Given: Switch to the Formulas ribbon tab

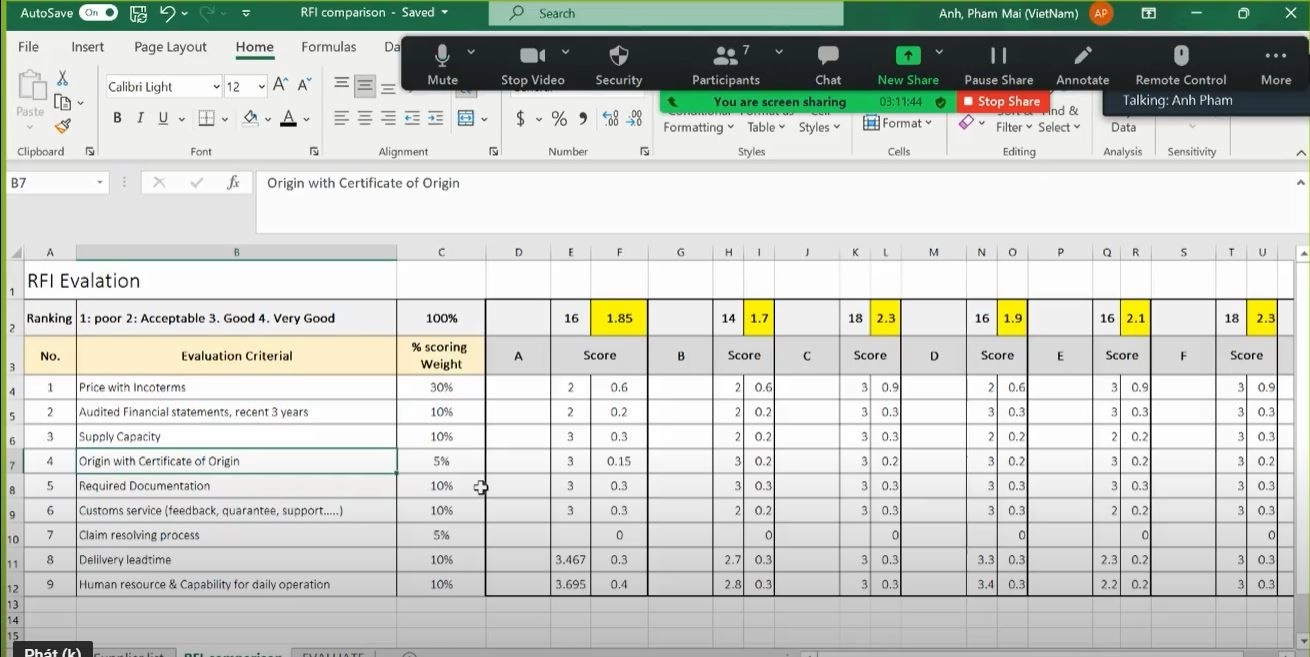Looking at the screenshot, I should click(x=328, y=47).
